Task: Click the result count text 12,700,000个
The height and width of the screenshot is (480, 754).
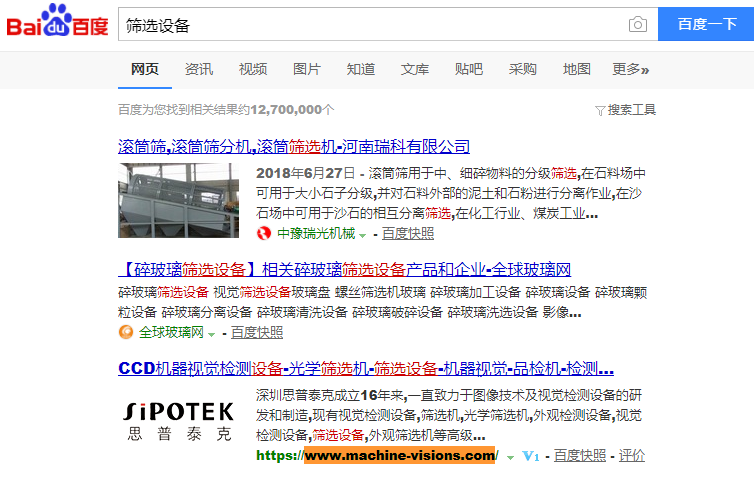Action: [x=292, y=110]
